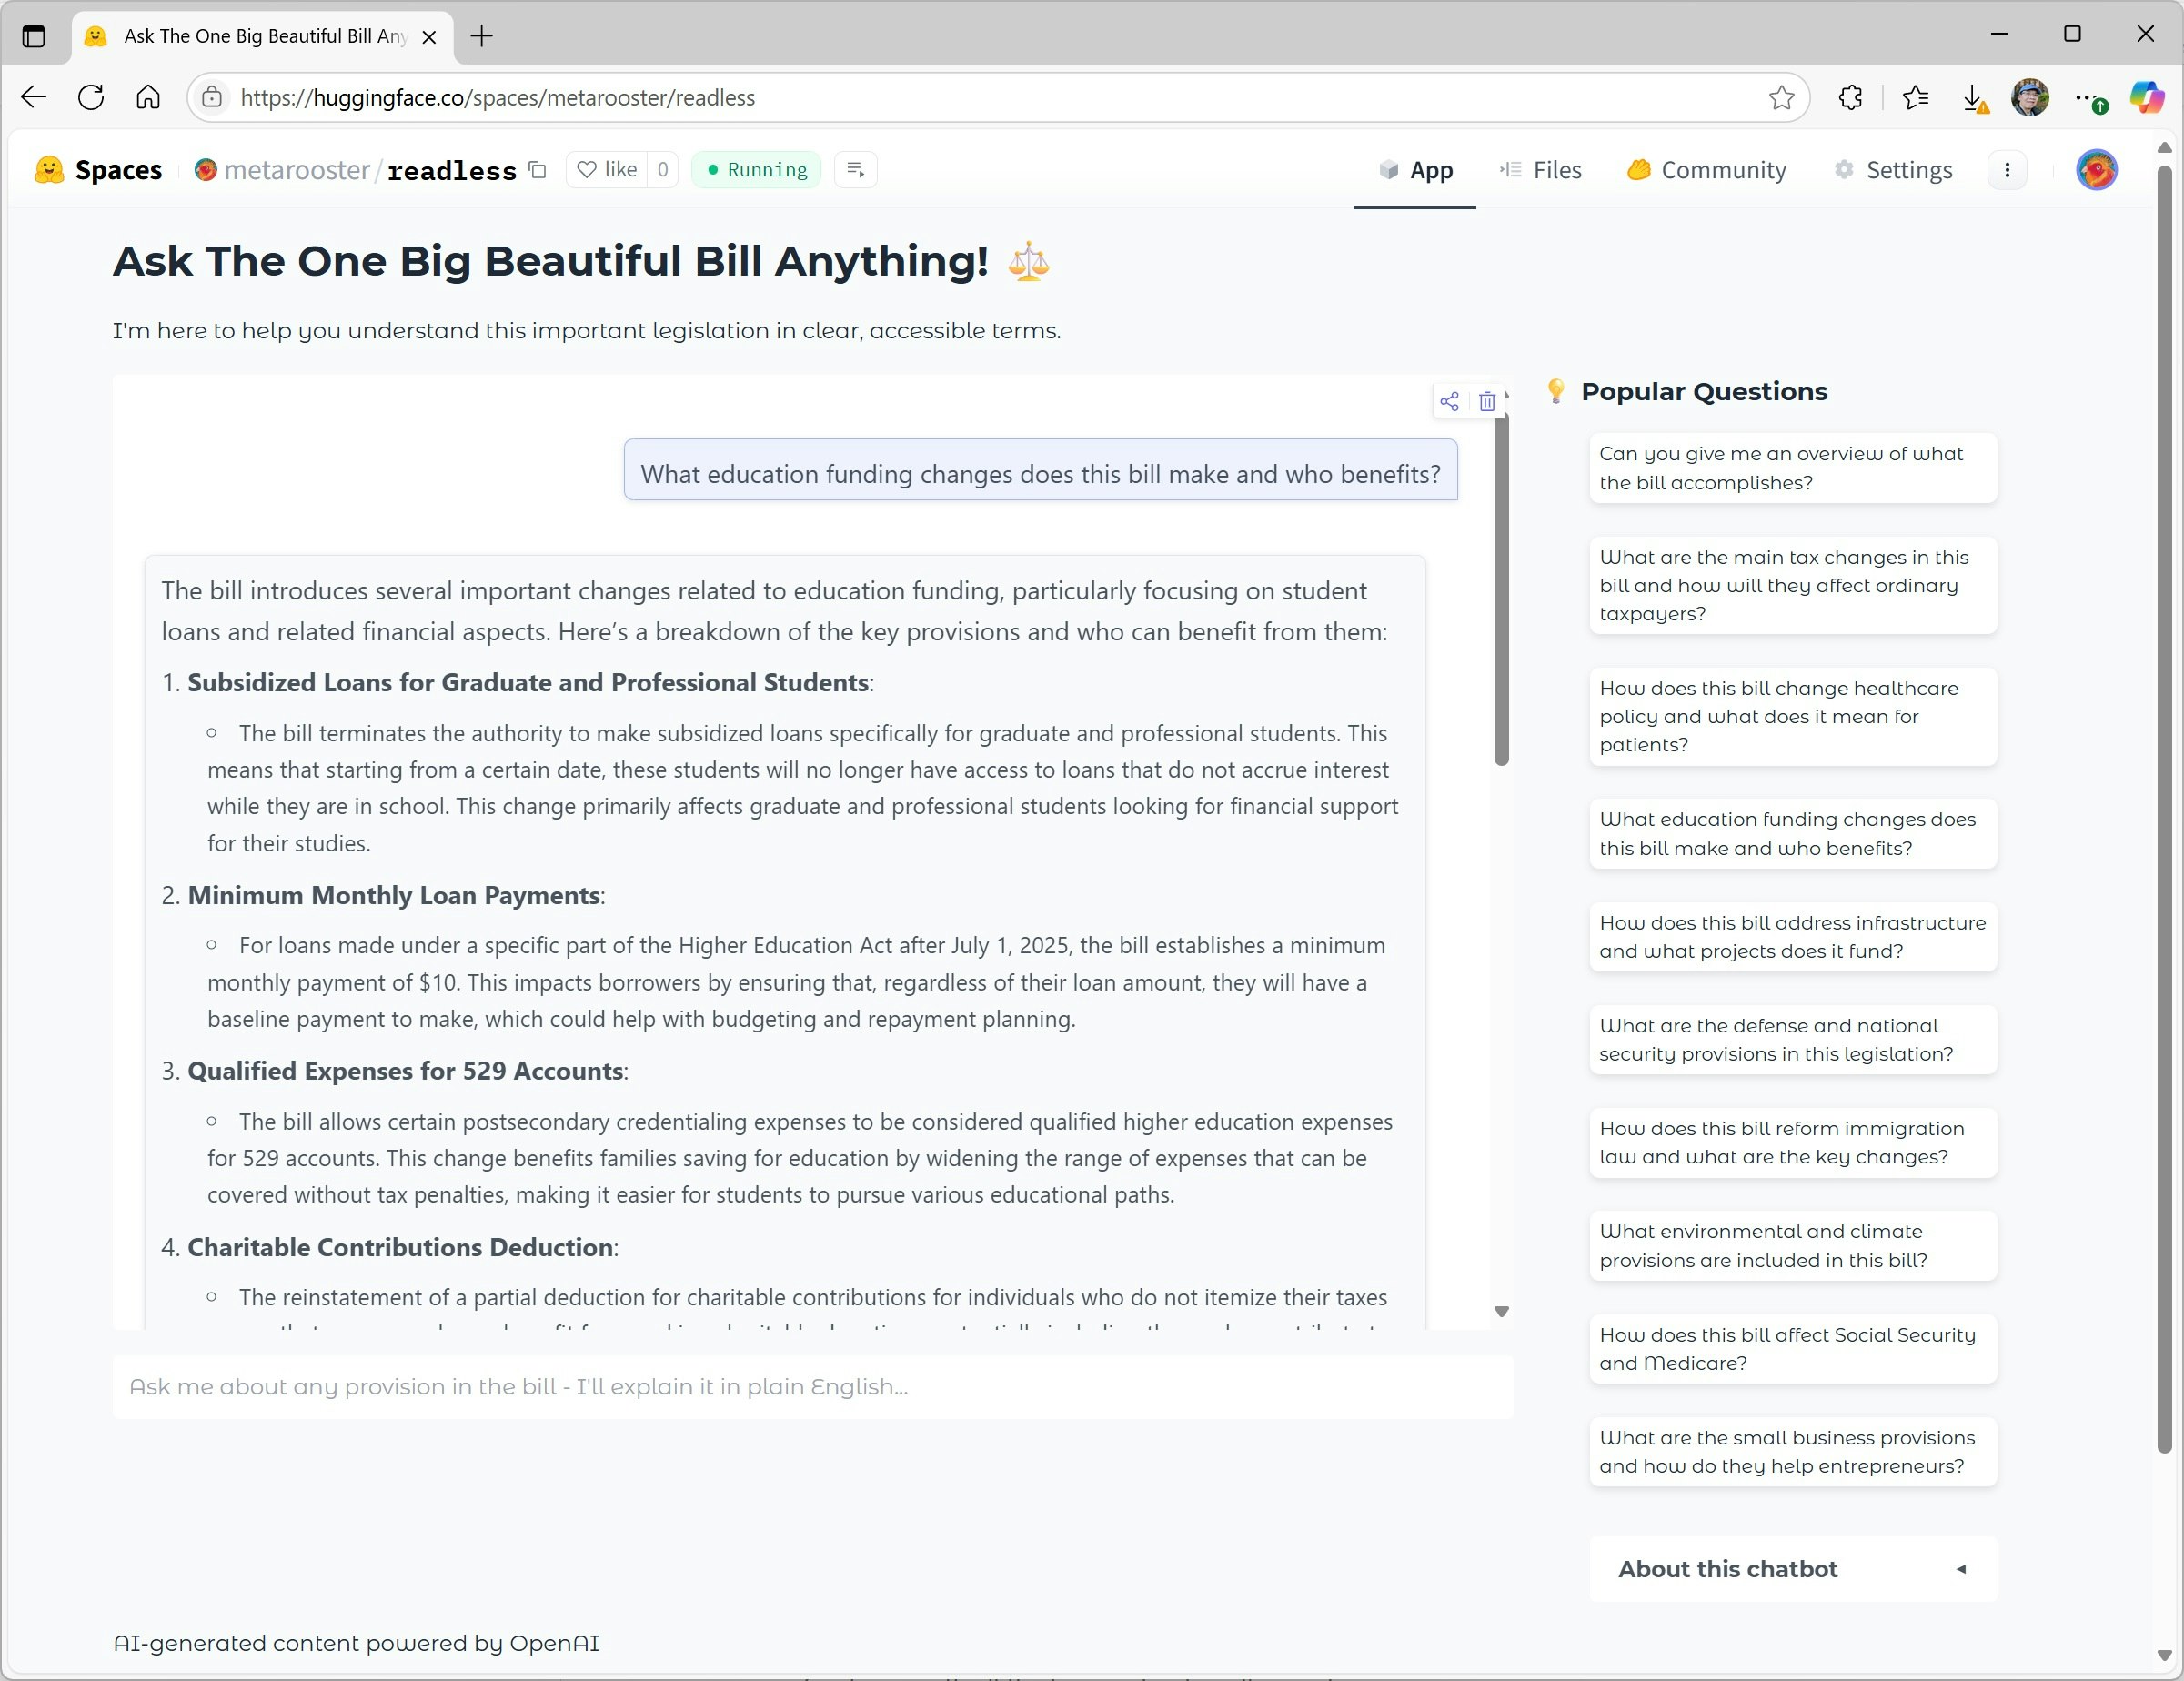Screen dimensions: 2184x1681
Task: Open the logs icon beside Running
Action: point(855,170)
